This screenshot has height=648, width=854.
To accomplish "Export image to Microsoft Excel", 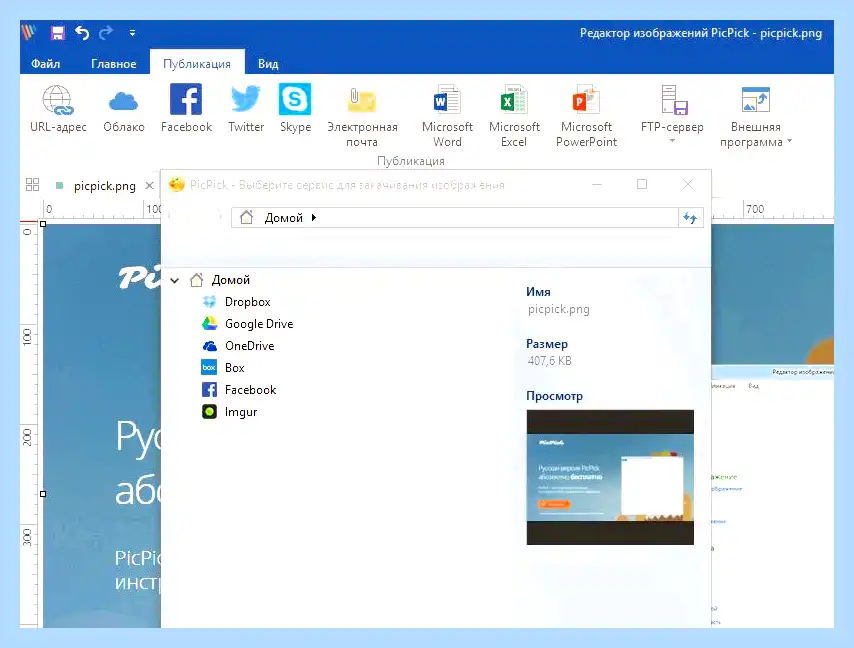I will [514, 116].
